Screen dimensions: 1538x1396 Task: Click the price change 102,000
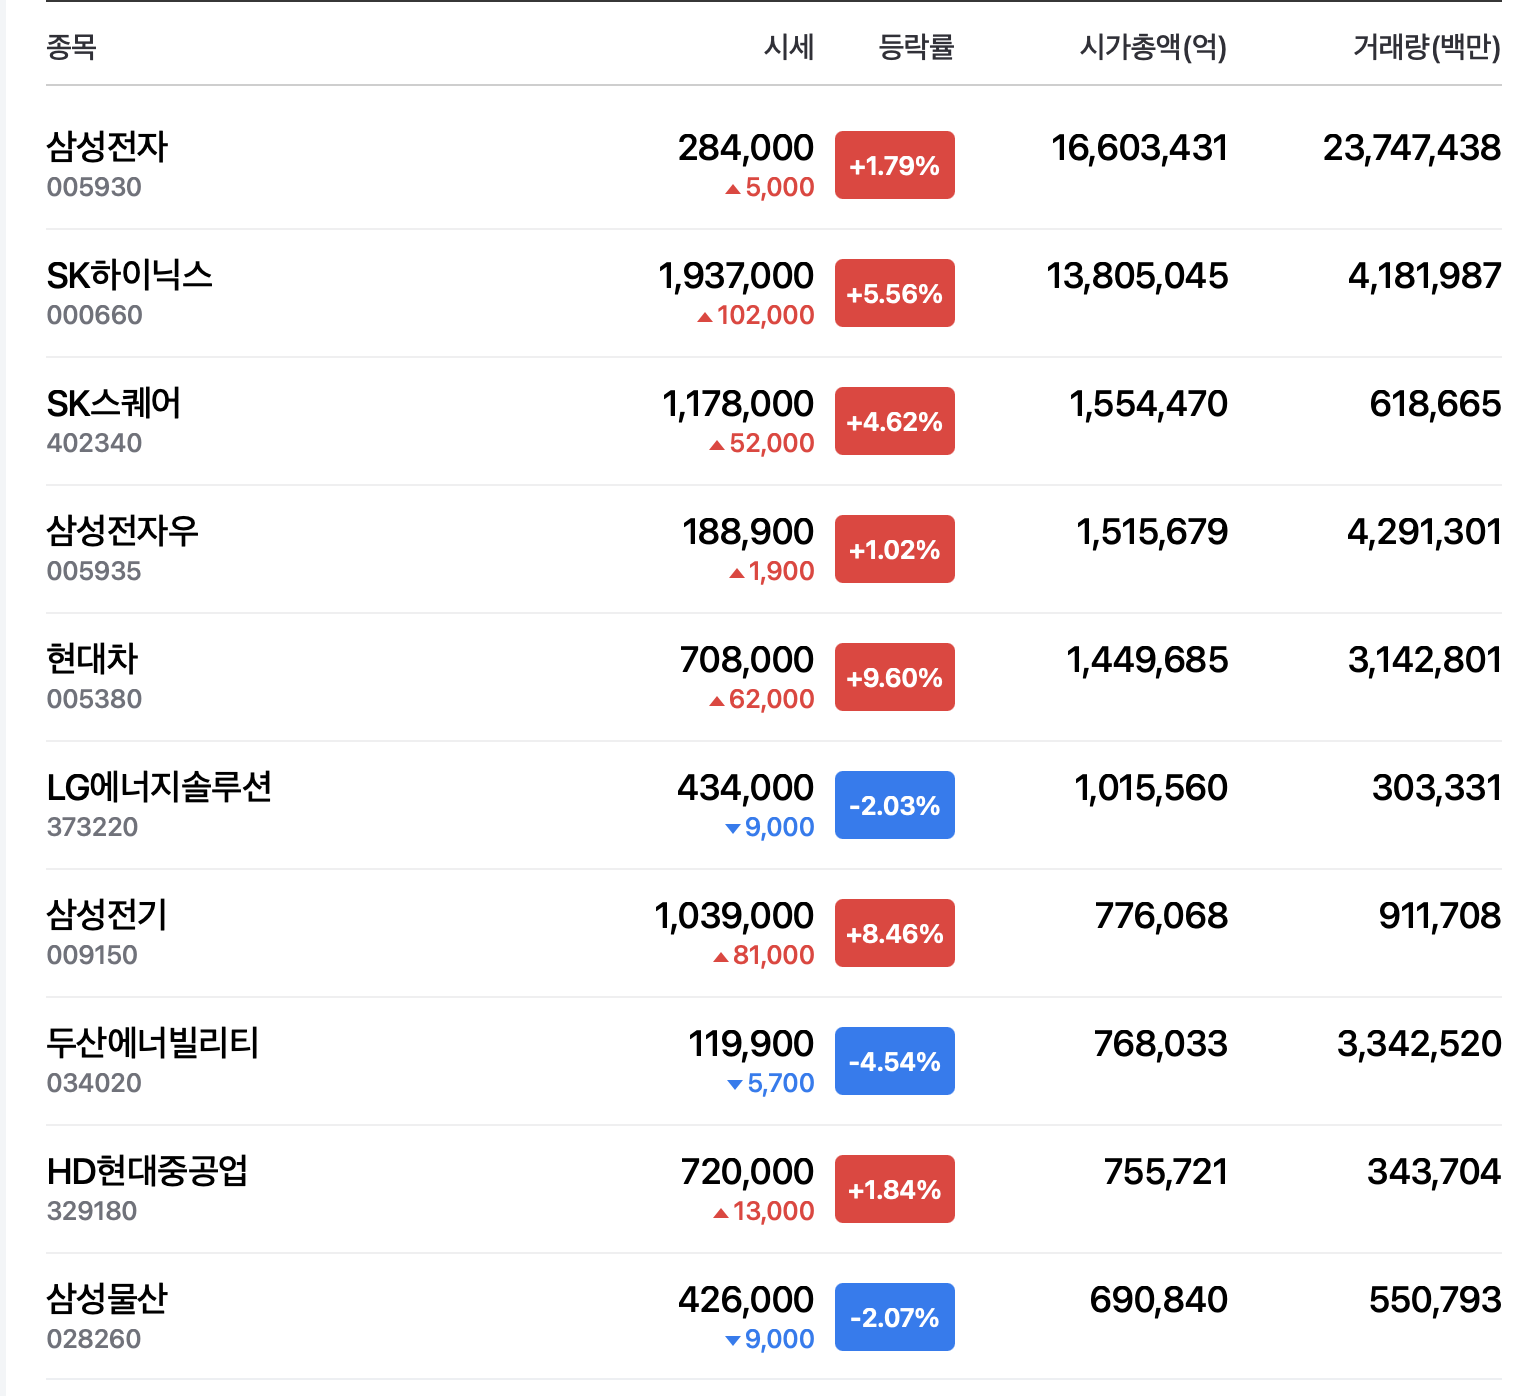[x=766, y=315]
